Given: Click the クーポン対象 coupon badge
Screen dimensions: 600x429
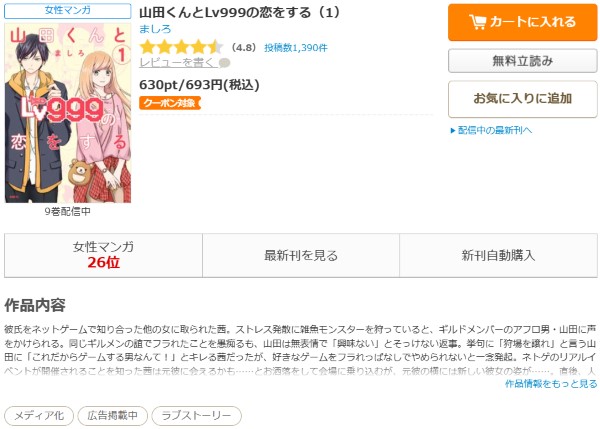Looking at the screenshot, I should coord(170,103).
